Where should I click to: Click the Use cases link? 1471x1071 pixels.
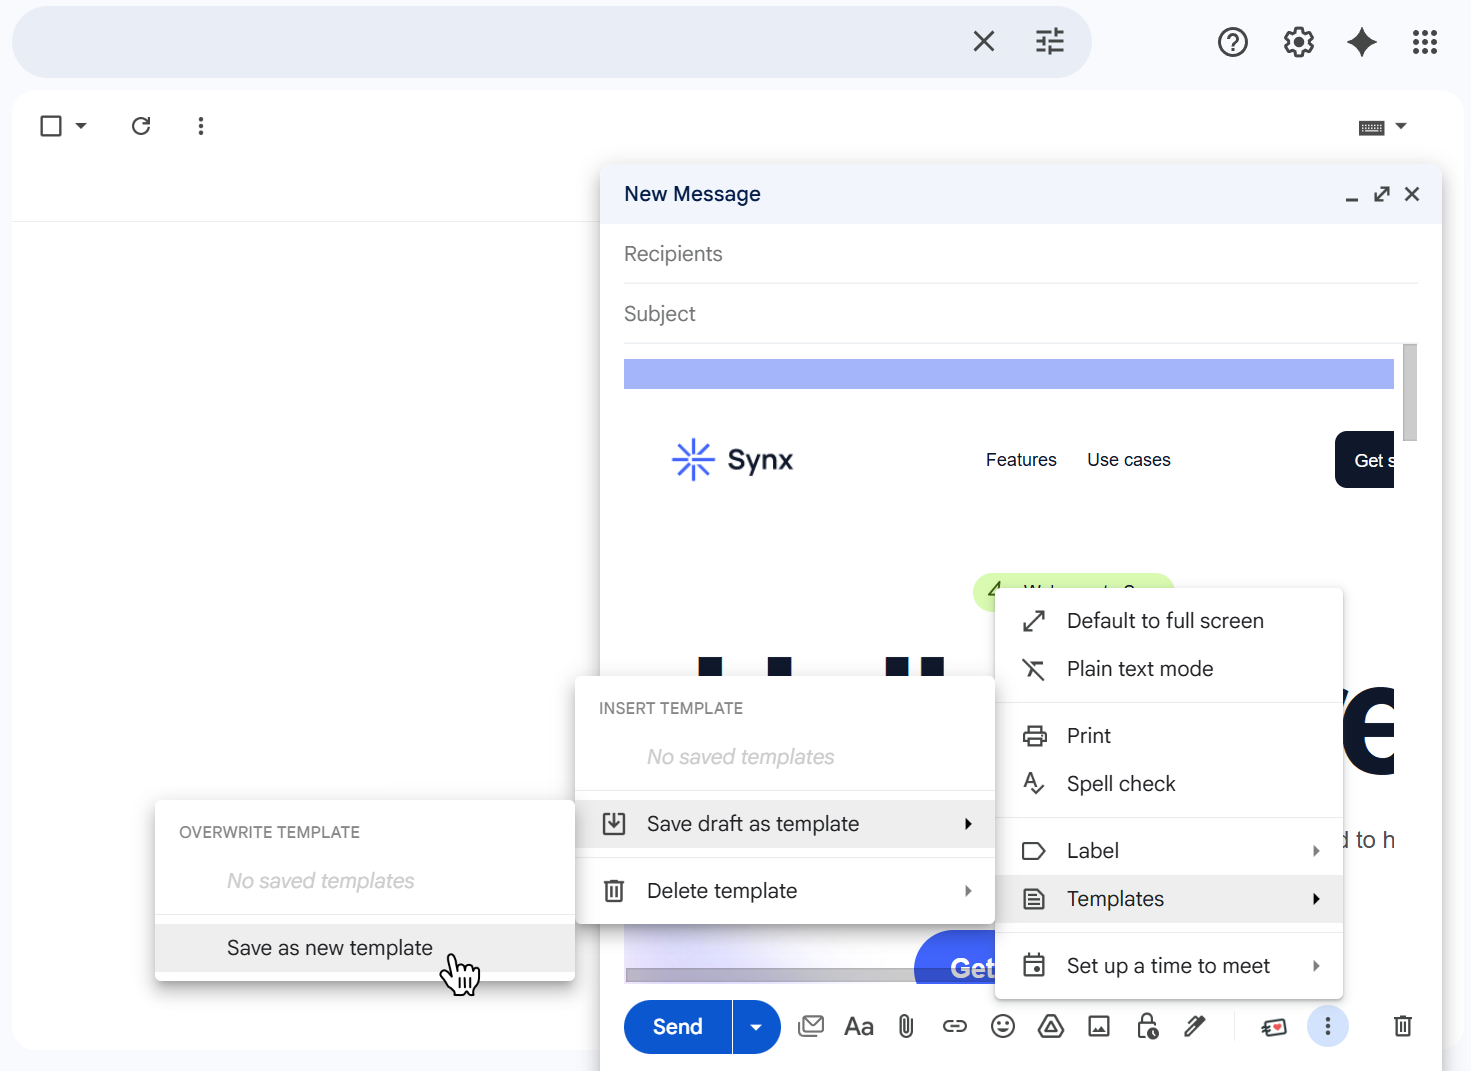[1129, 460]
